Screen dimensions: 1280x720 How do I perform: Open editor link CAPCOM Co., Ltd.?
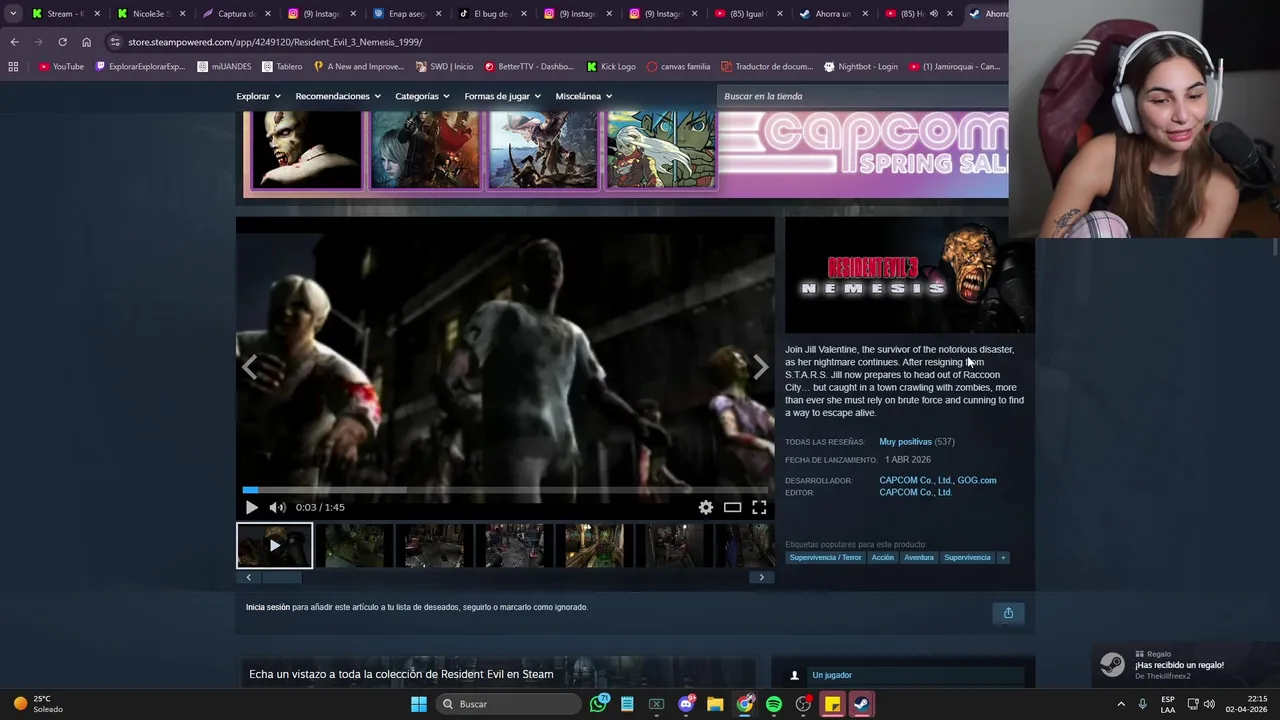915,492
